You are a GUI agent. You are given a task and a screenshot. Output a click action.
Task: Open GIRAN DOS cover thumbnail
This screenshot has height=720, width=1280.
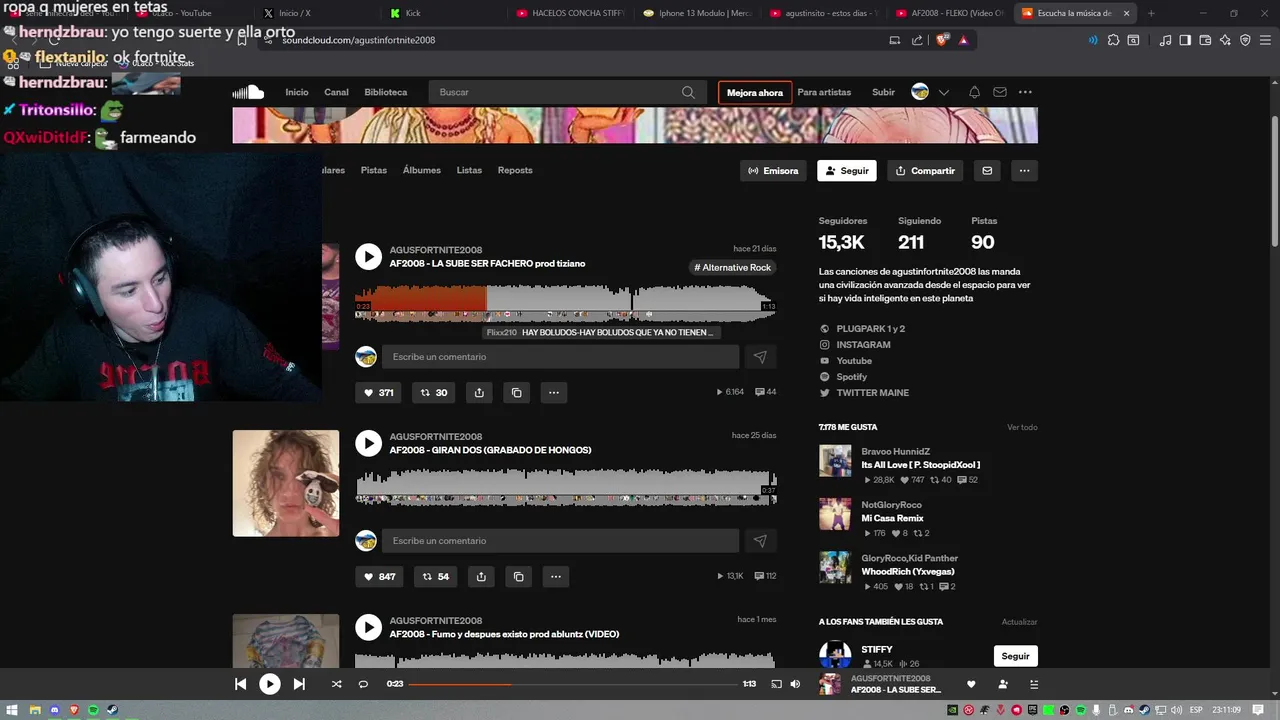pos(286,483)
